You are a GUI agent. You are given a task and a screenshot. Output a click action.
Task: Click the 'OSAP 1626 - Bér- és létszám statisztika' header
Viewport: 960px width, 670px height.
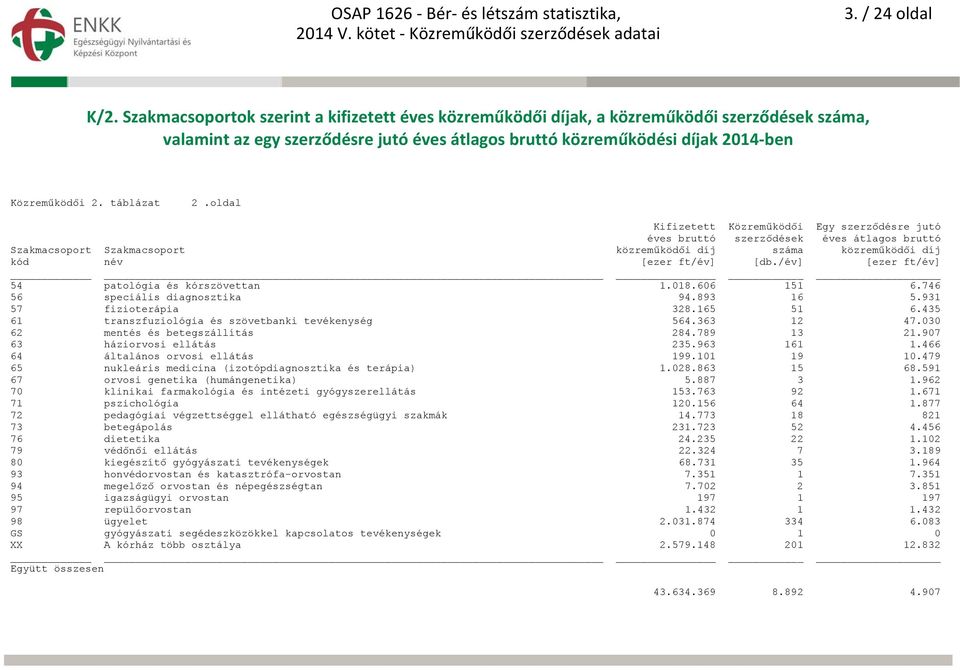[476, 13]
